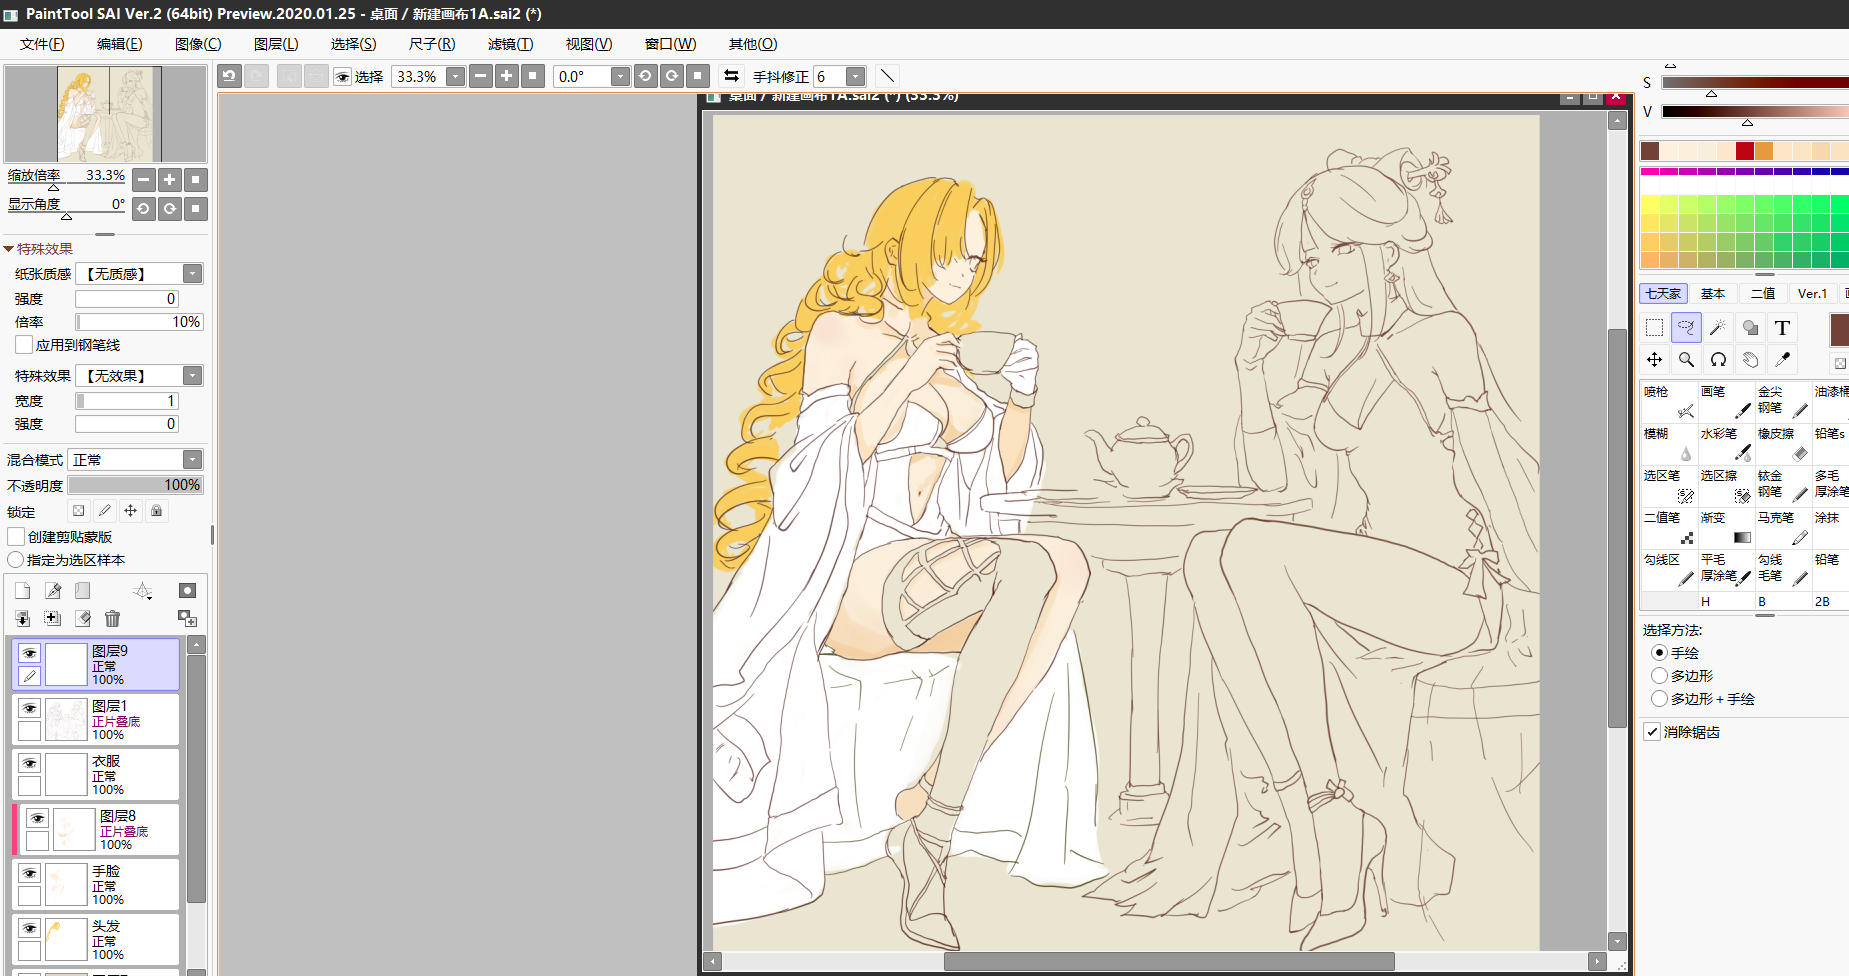Uncheck the 消除锯齿 anti-aliasing checkbox
This screenshot has width=1849, height=976.
tap(1652, 732)
